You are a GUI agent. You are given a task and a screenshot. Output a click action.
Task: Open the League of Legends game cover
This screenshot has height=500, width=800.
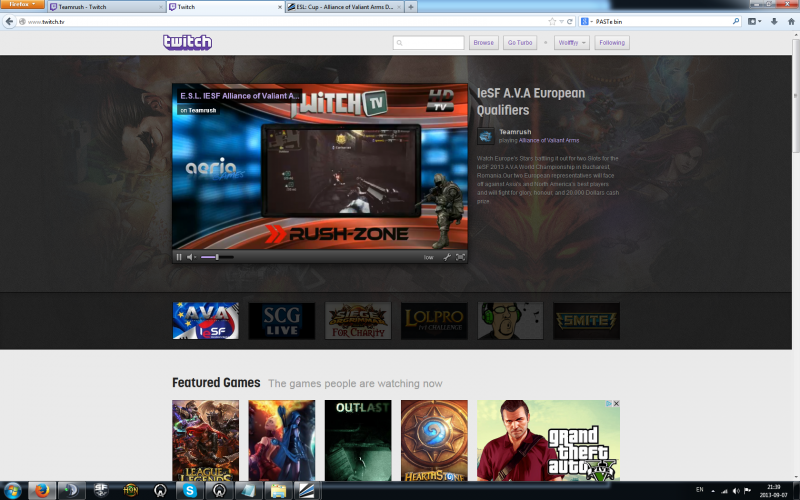tap(206, 440)
